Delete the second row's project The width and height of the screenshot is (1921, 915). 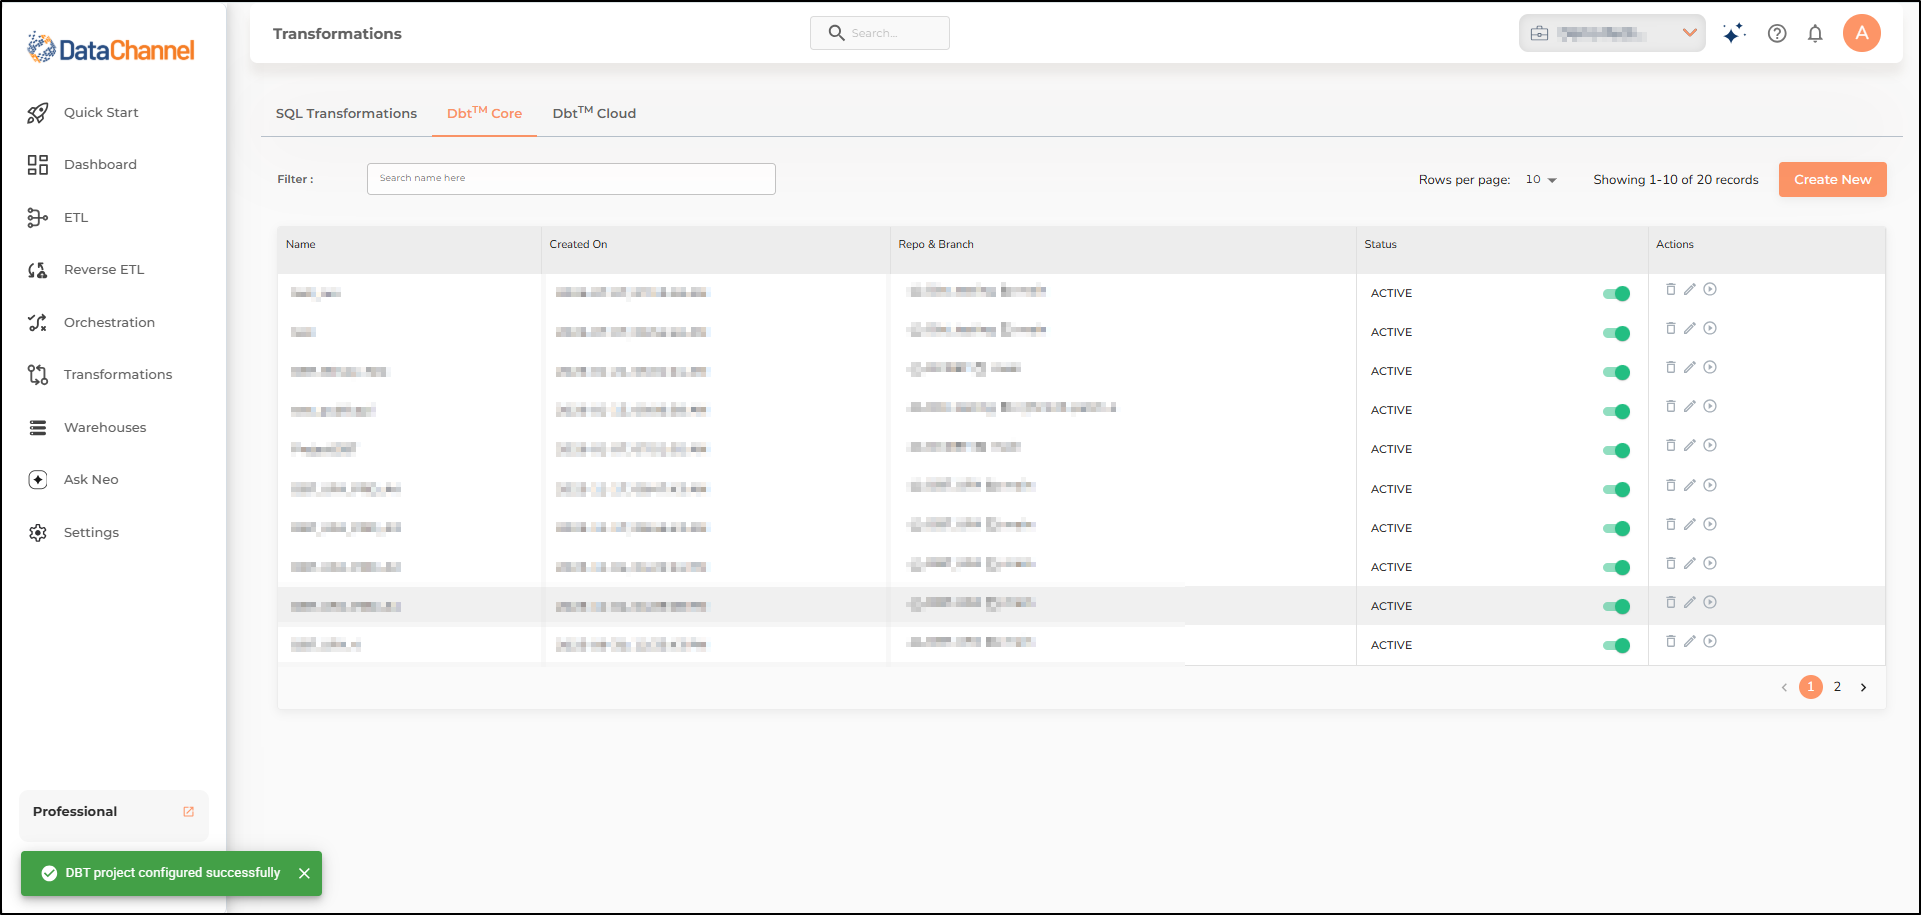click(1670, 328)
